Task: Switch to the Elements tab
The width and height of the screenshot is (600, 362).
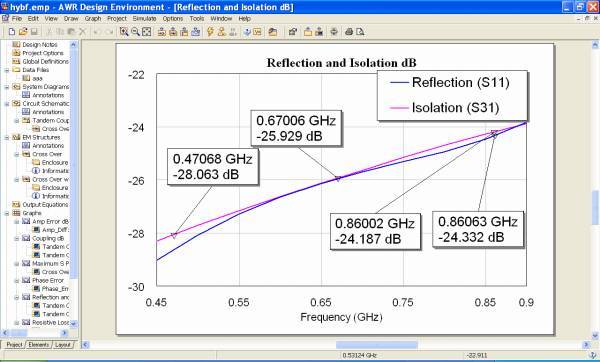Action: pos(39,345)
